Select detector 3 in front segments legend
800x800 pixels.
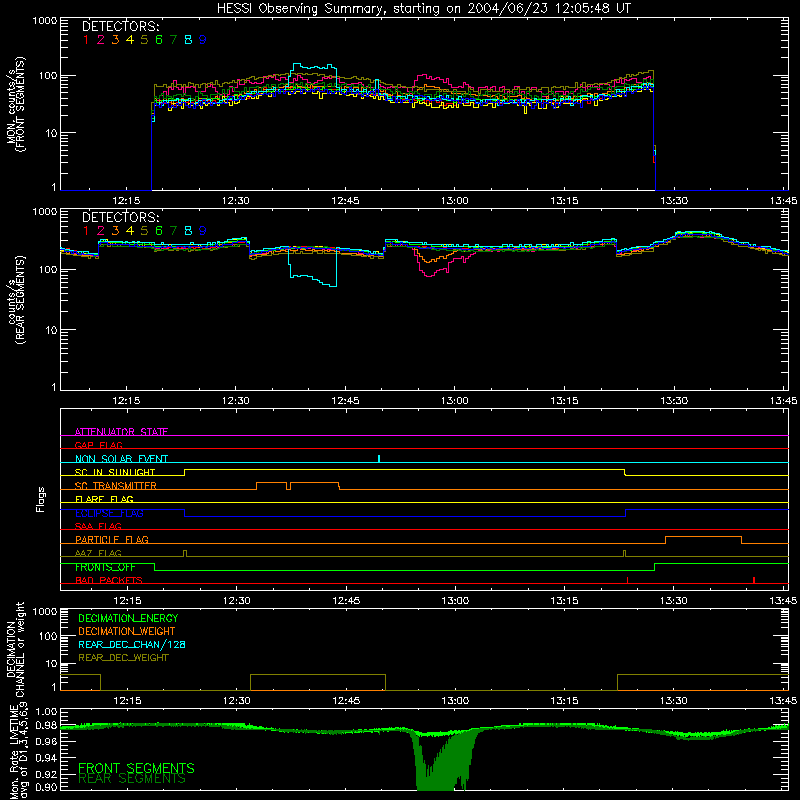click(115, 40)
